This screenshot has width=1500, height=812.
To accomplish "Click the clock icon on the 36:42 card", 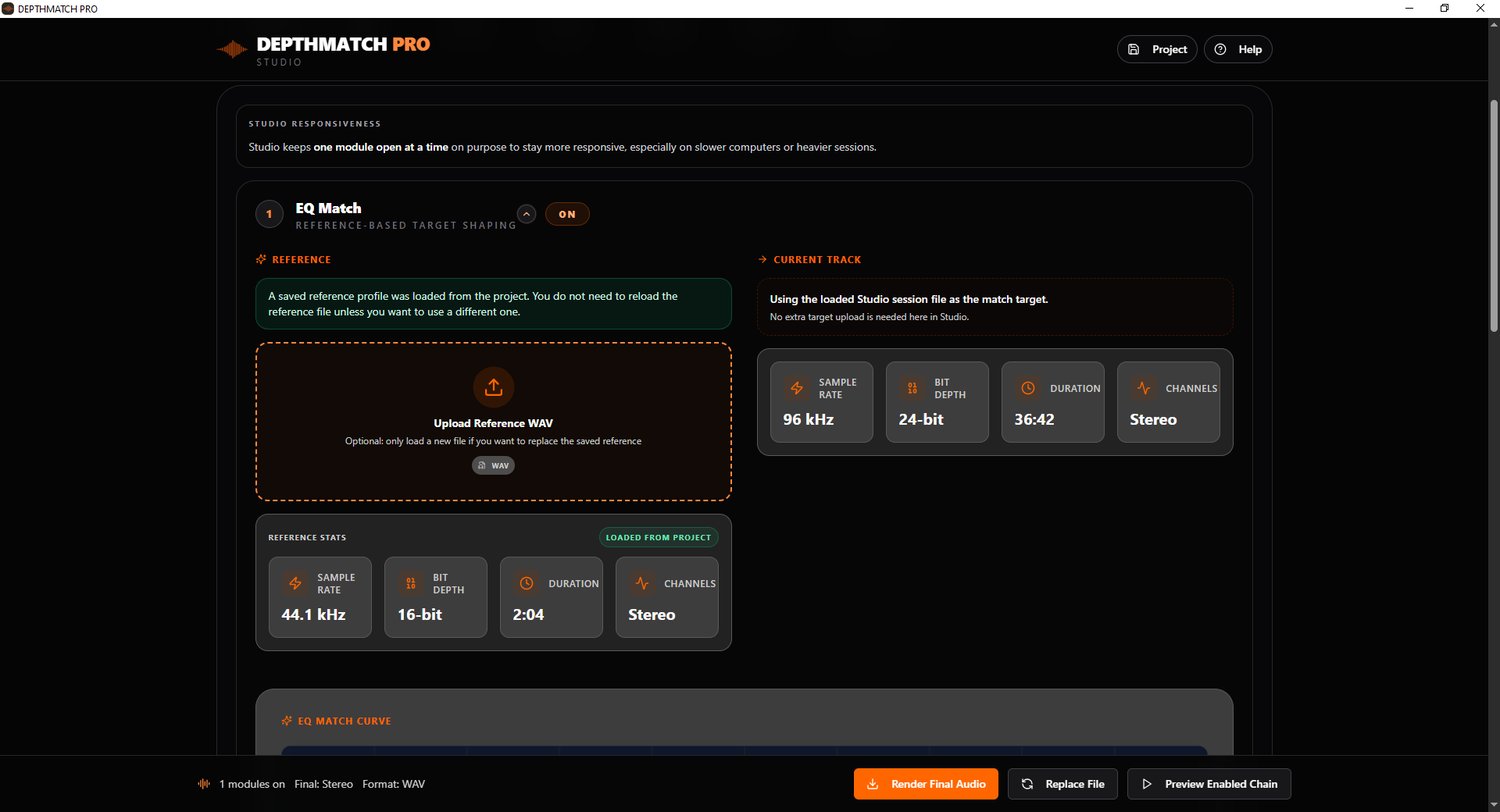I will [1028, 388].
